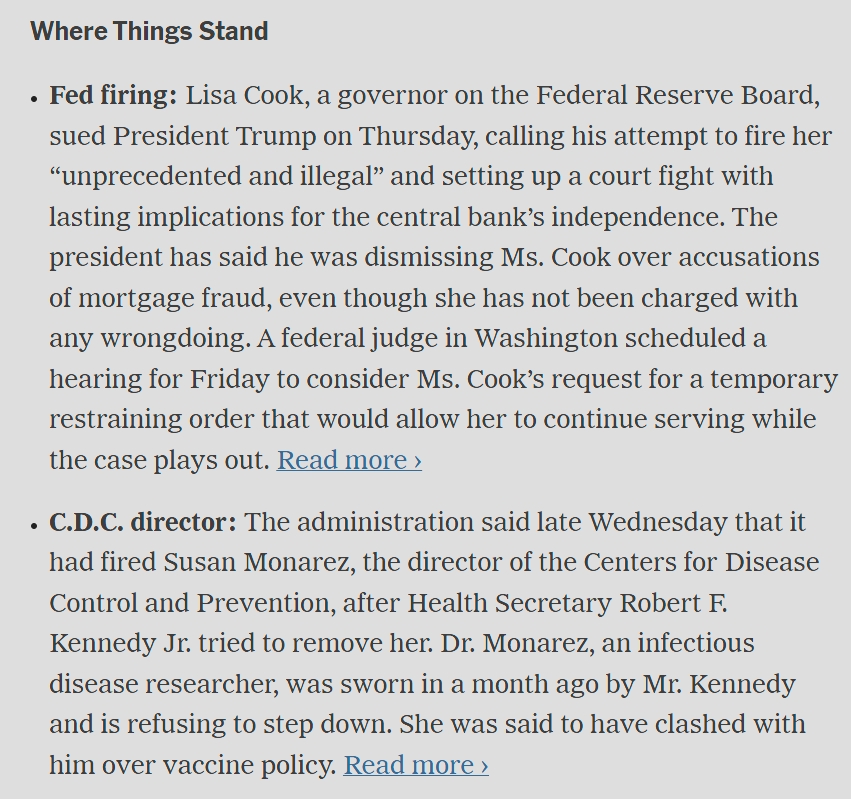The image size is (851, 799).
Task: Click the words "Federal Reserve Board"
Action: (x=678, y=96)
